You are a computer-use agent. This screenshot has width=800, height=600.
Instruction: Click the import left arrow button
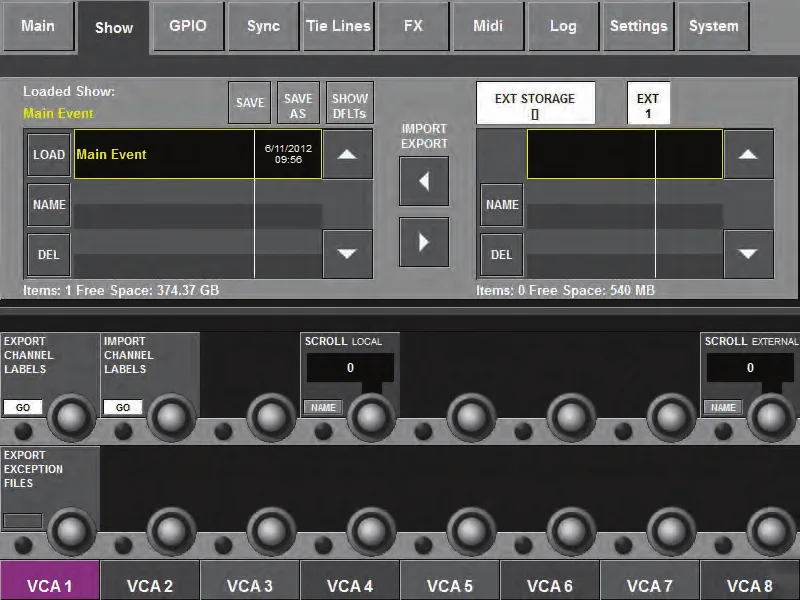tap(424, 181)
